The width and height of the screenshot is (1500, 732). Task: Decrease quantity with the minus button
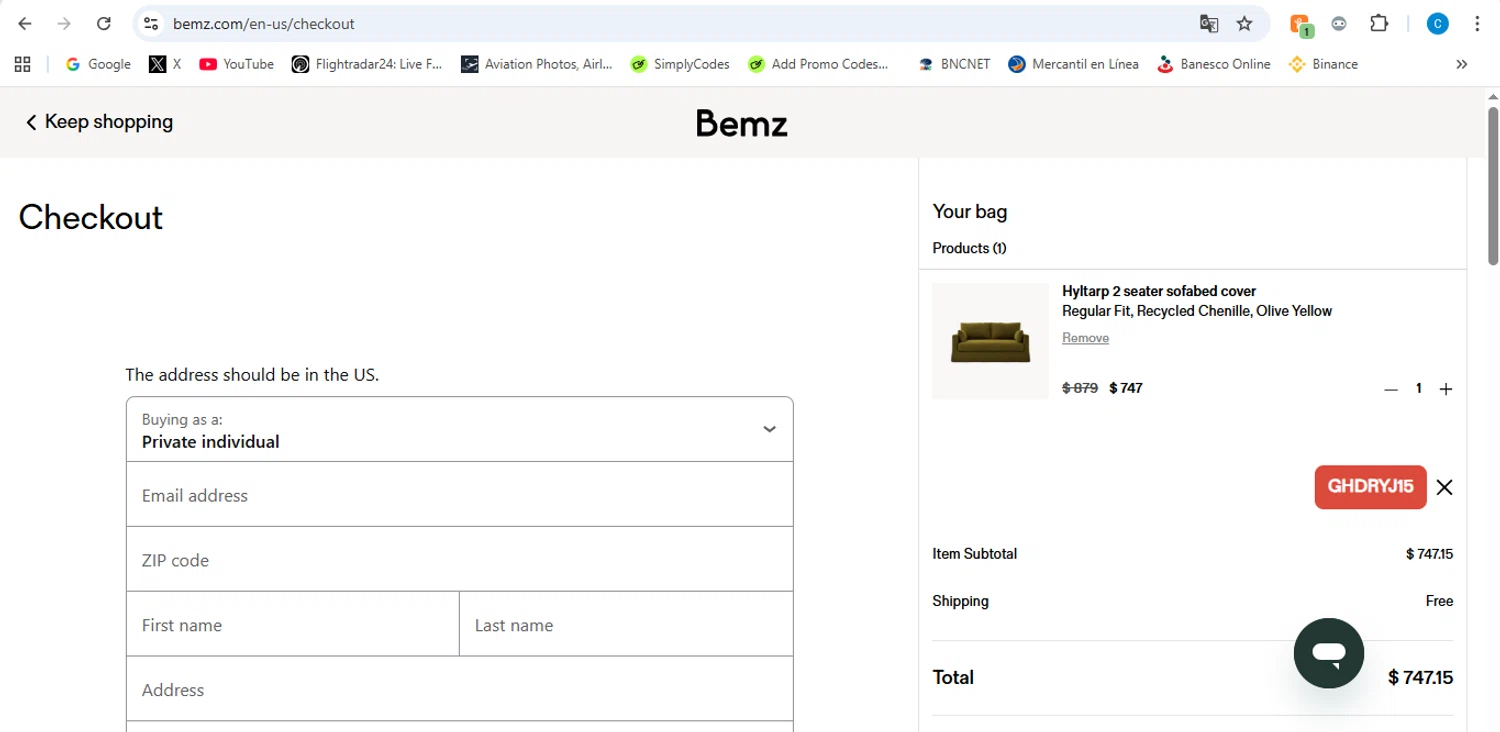[x=1390, y=389]
